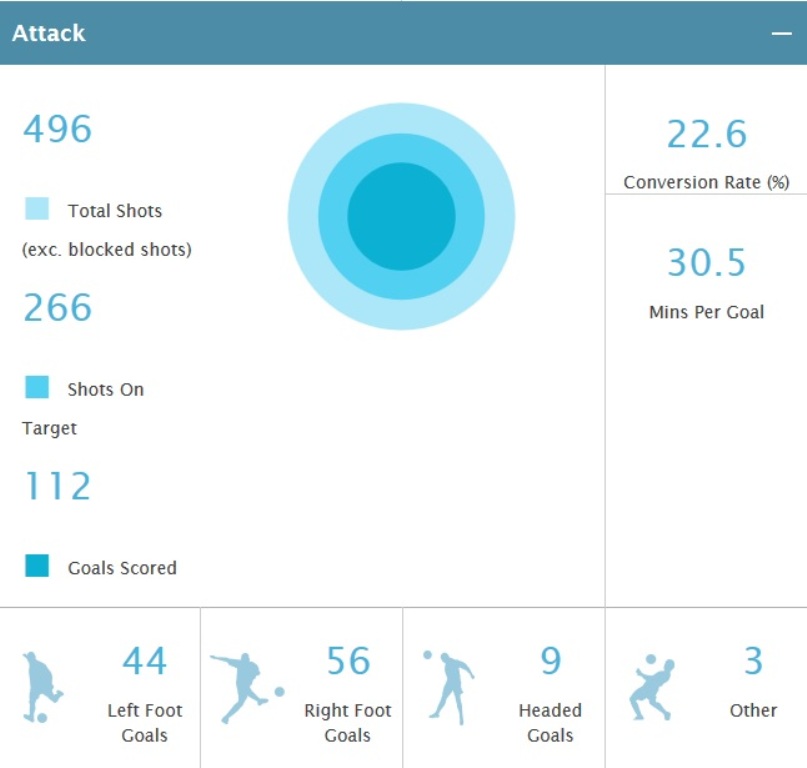The image size is (807, 768).
Task: Click the 22.6 conversion rate figure
Action: click(x=706, y=134)
